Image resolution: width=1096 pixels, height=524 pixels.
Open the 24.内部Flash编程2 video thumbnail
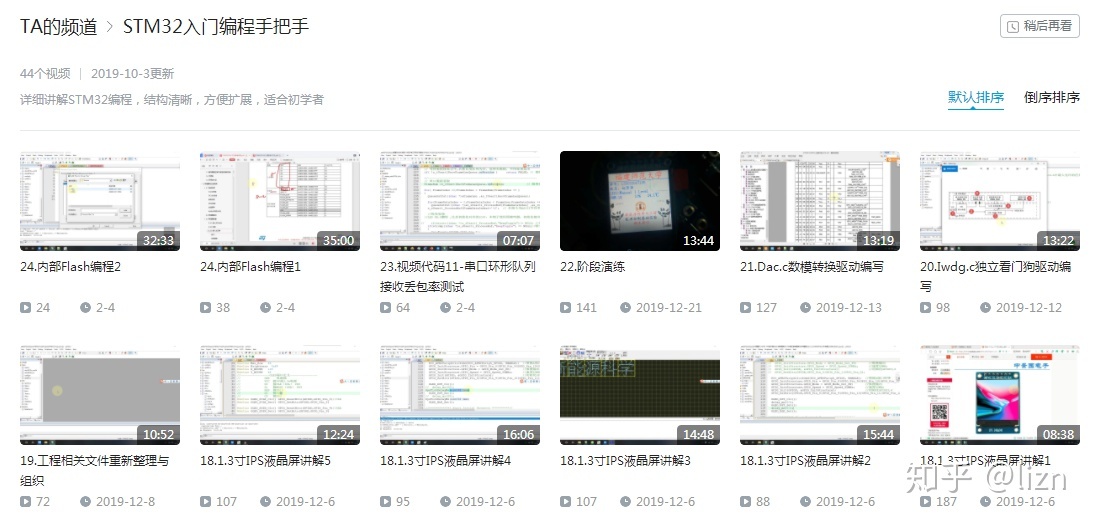coord(100,200)
